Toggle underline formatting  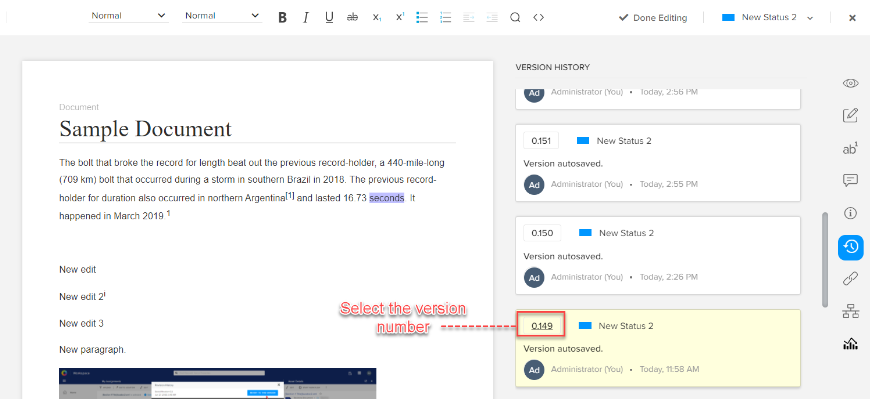(329, 18)
